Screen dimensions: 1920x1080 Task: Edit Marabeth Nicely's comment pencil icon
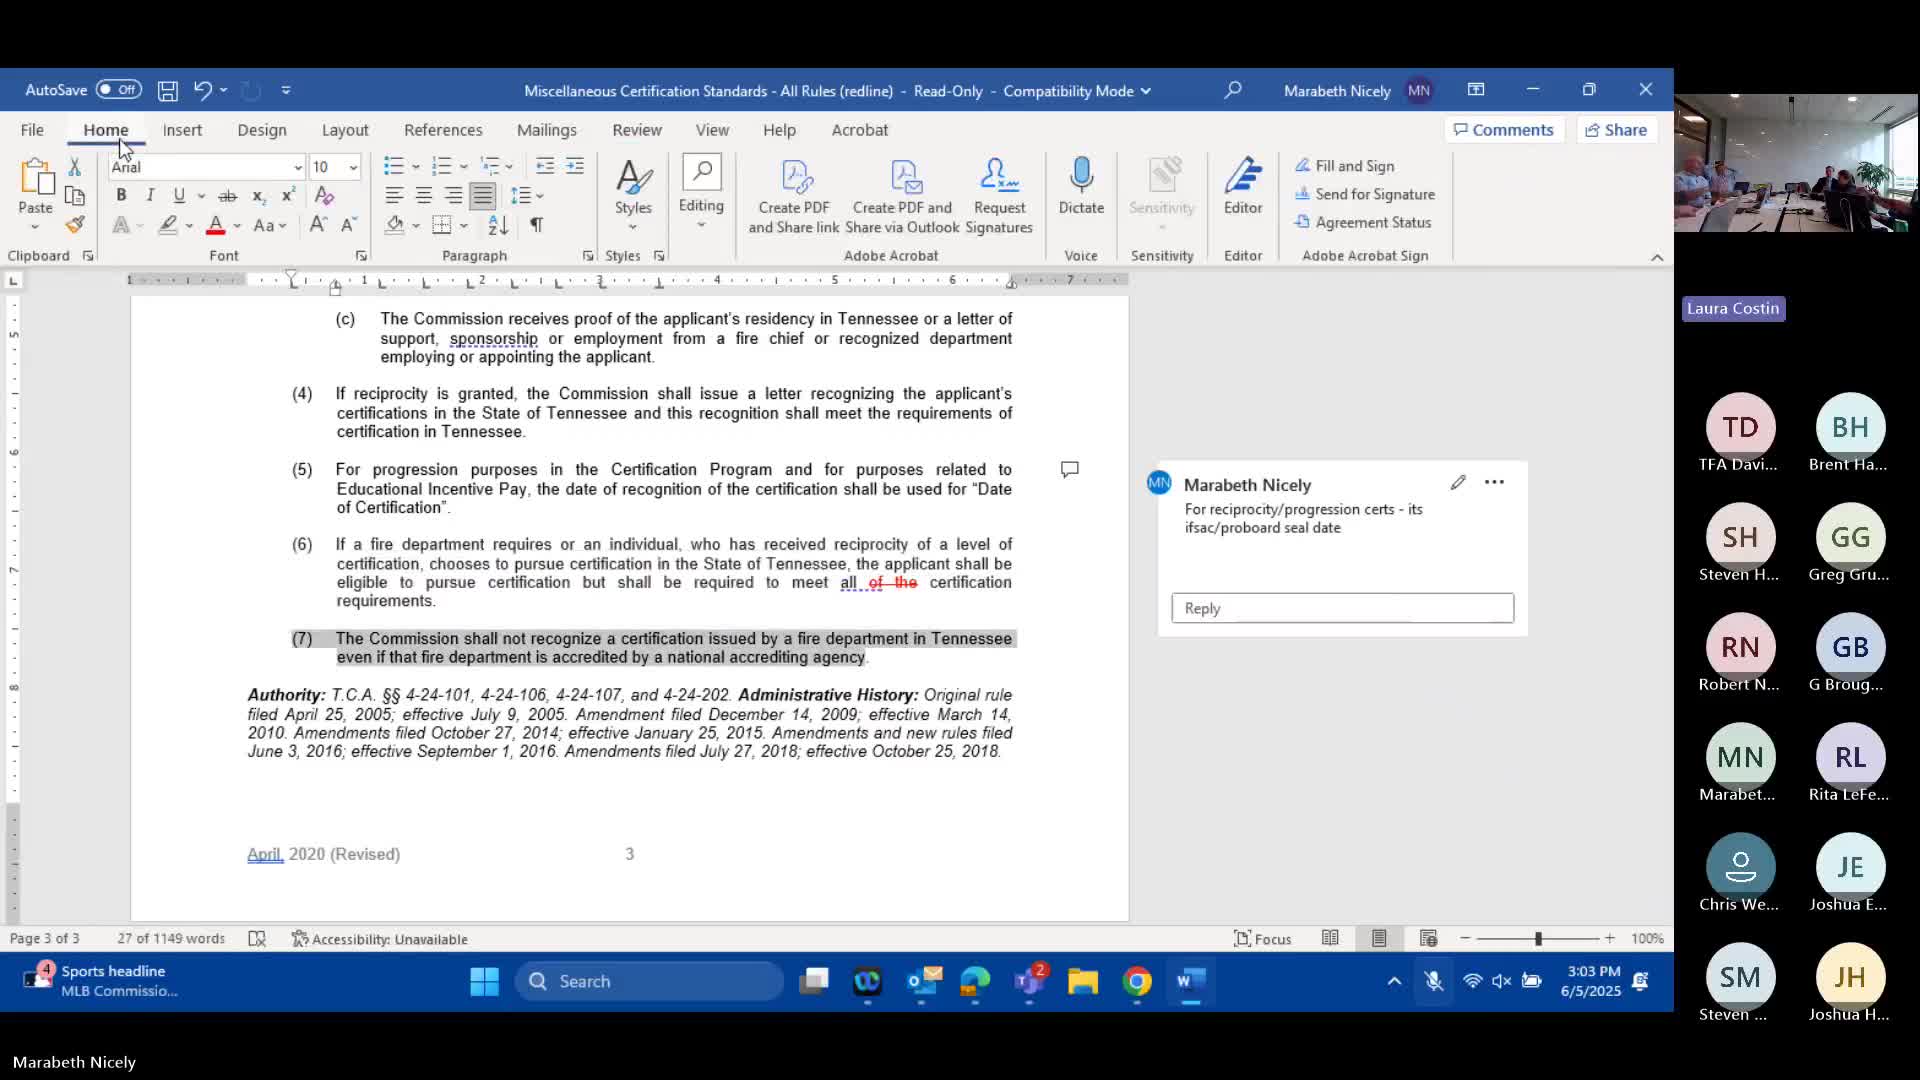(1458, 483)
